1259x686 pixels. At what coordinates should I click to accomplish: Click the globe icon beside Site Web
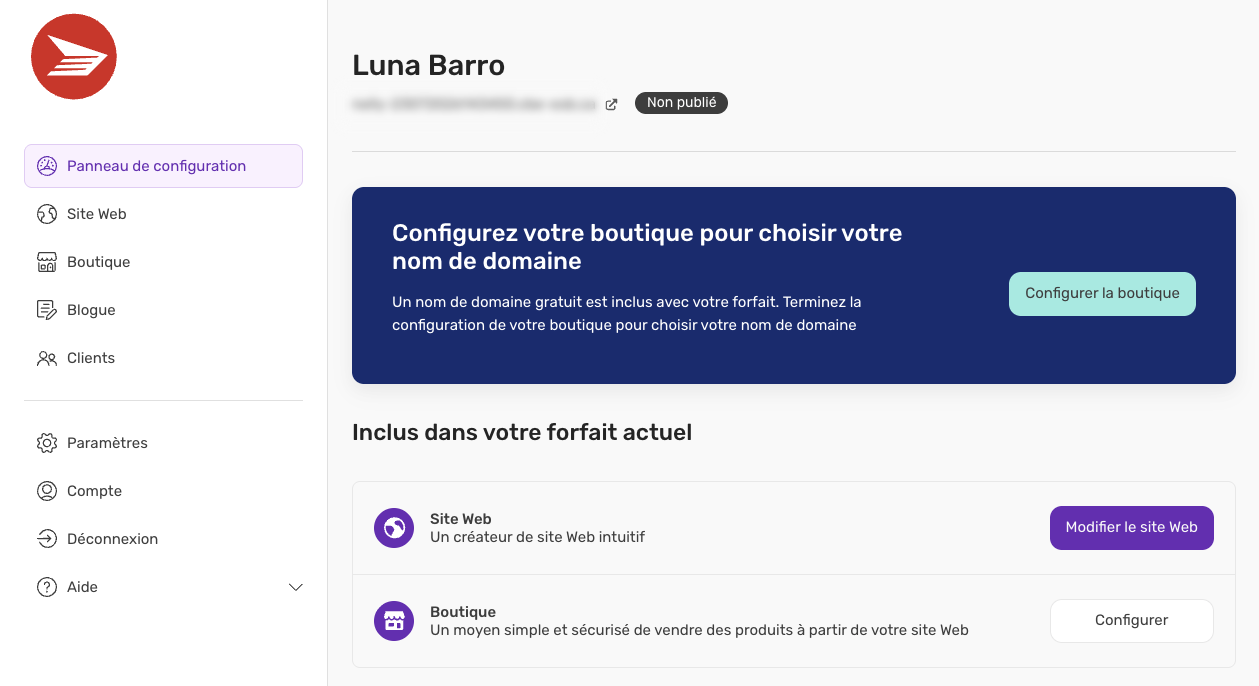point(47,214)
